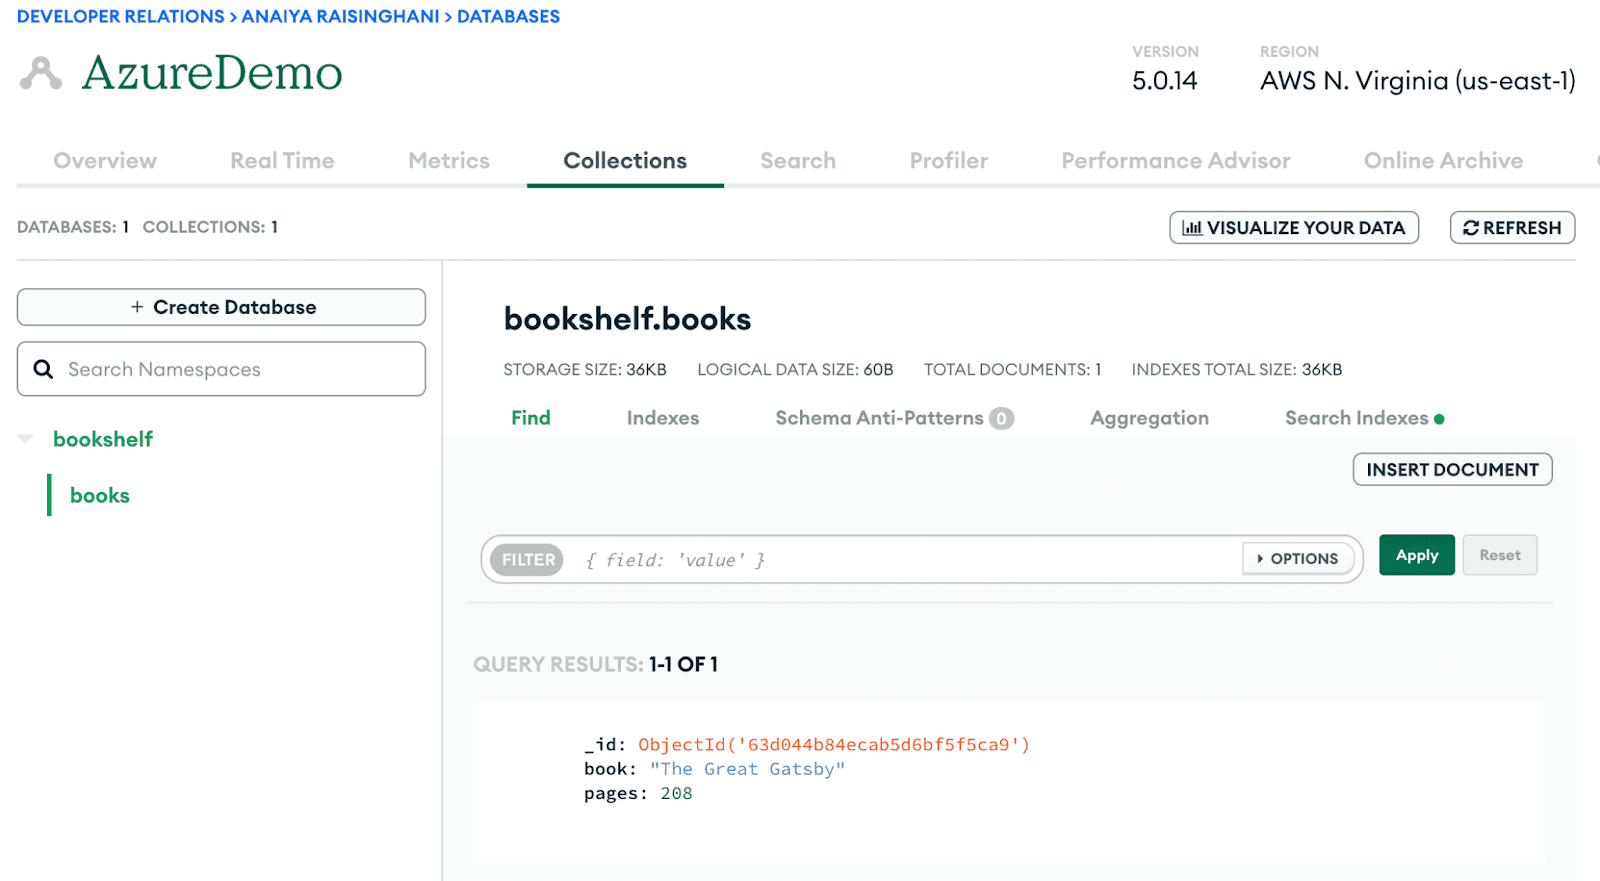Click the Databases breadcrumb link
The width and height of the screenshot is (1600, 881).
tap(508, 17)
